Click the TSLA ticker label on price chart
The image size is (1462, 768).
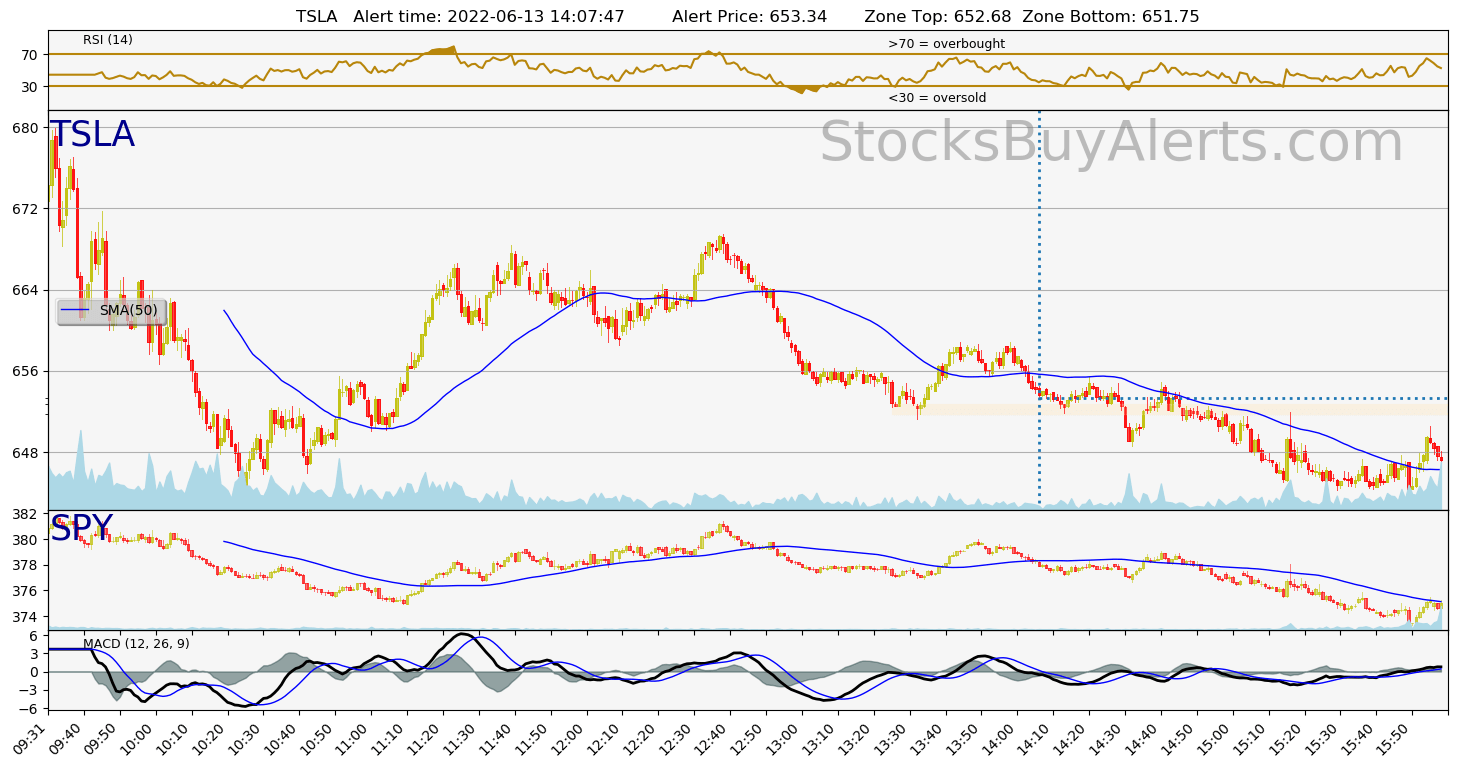(x=92, y=135)
